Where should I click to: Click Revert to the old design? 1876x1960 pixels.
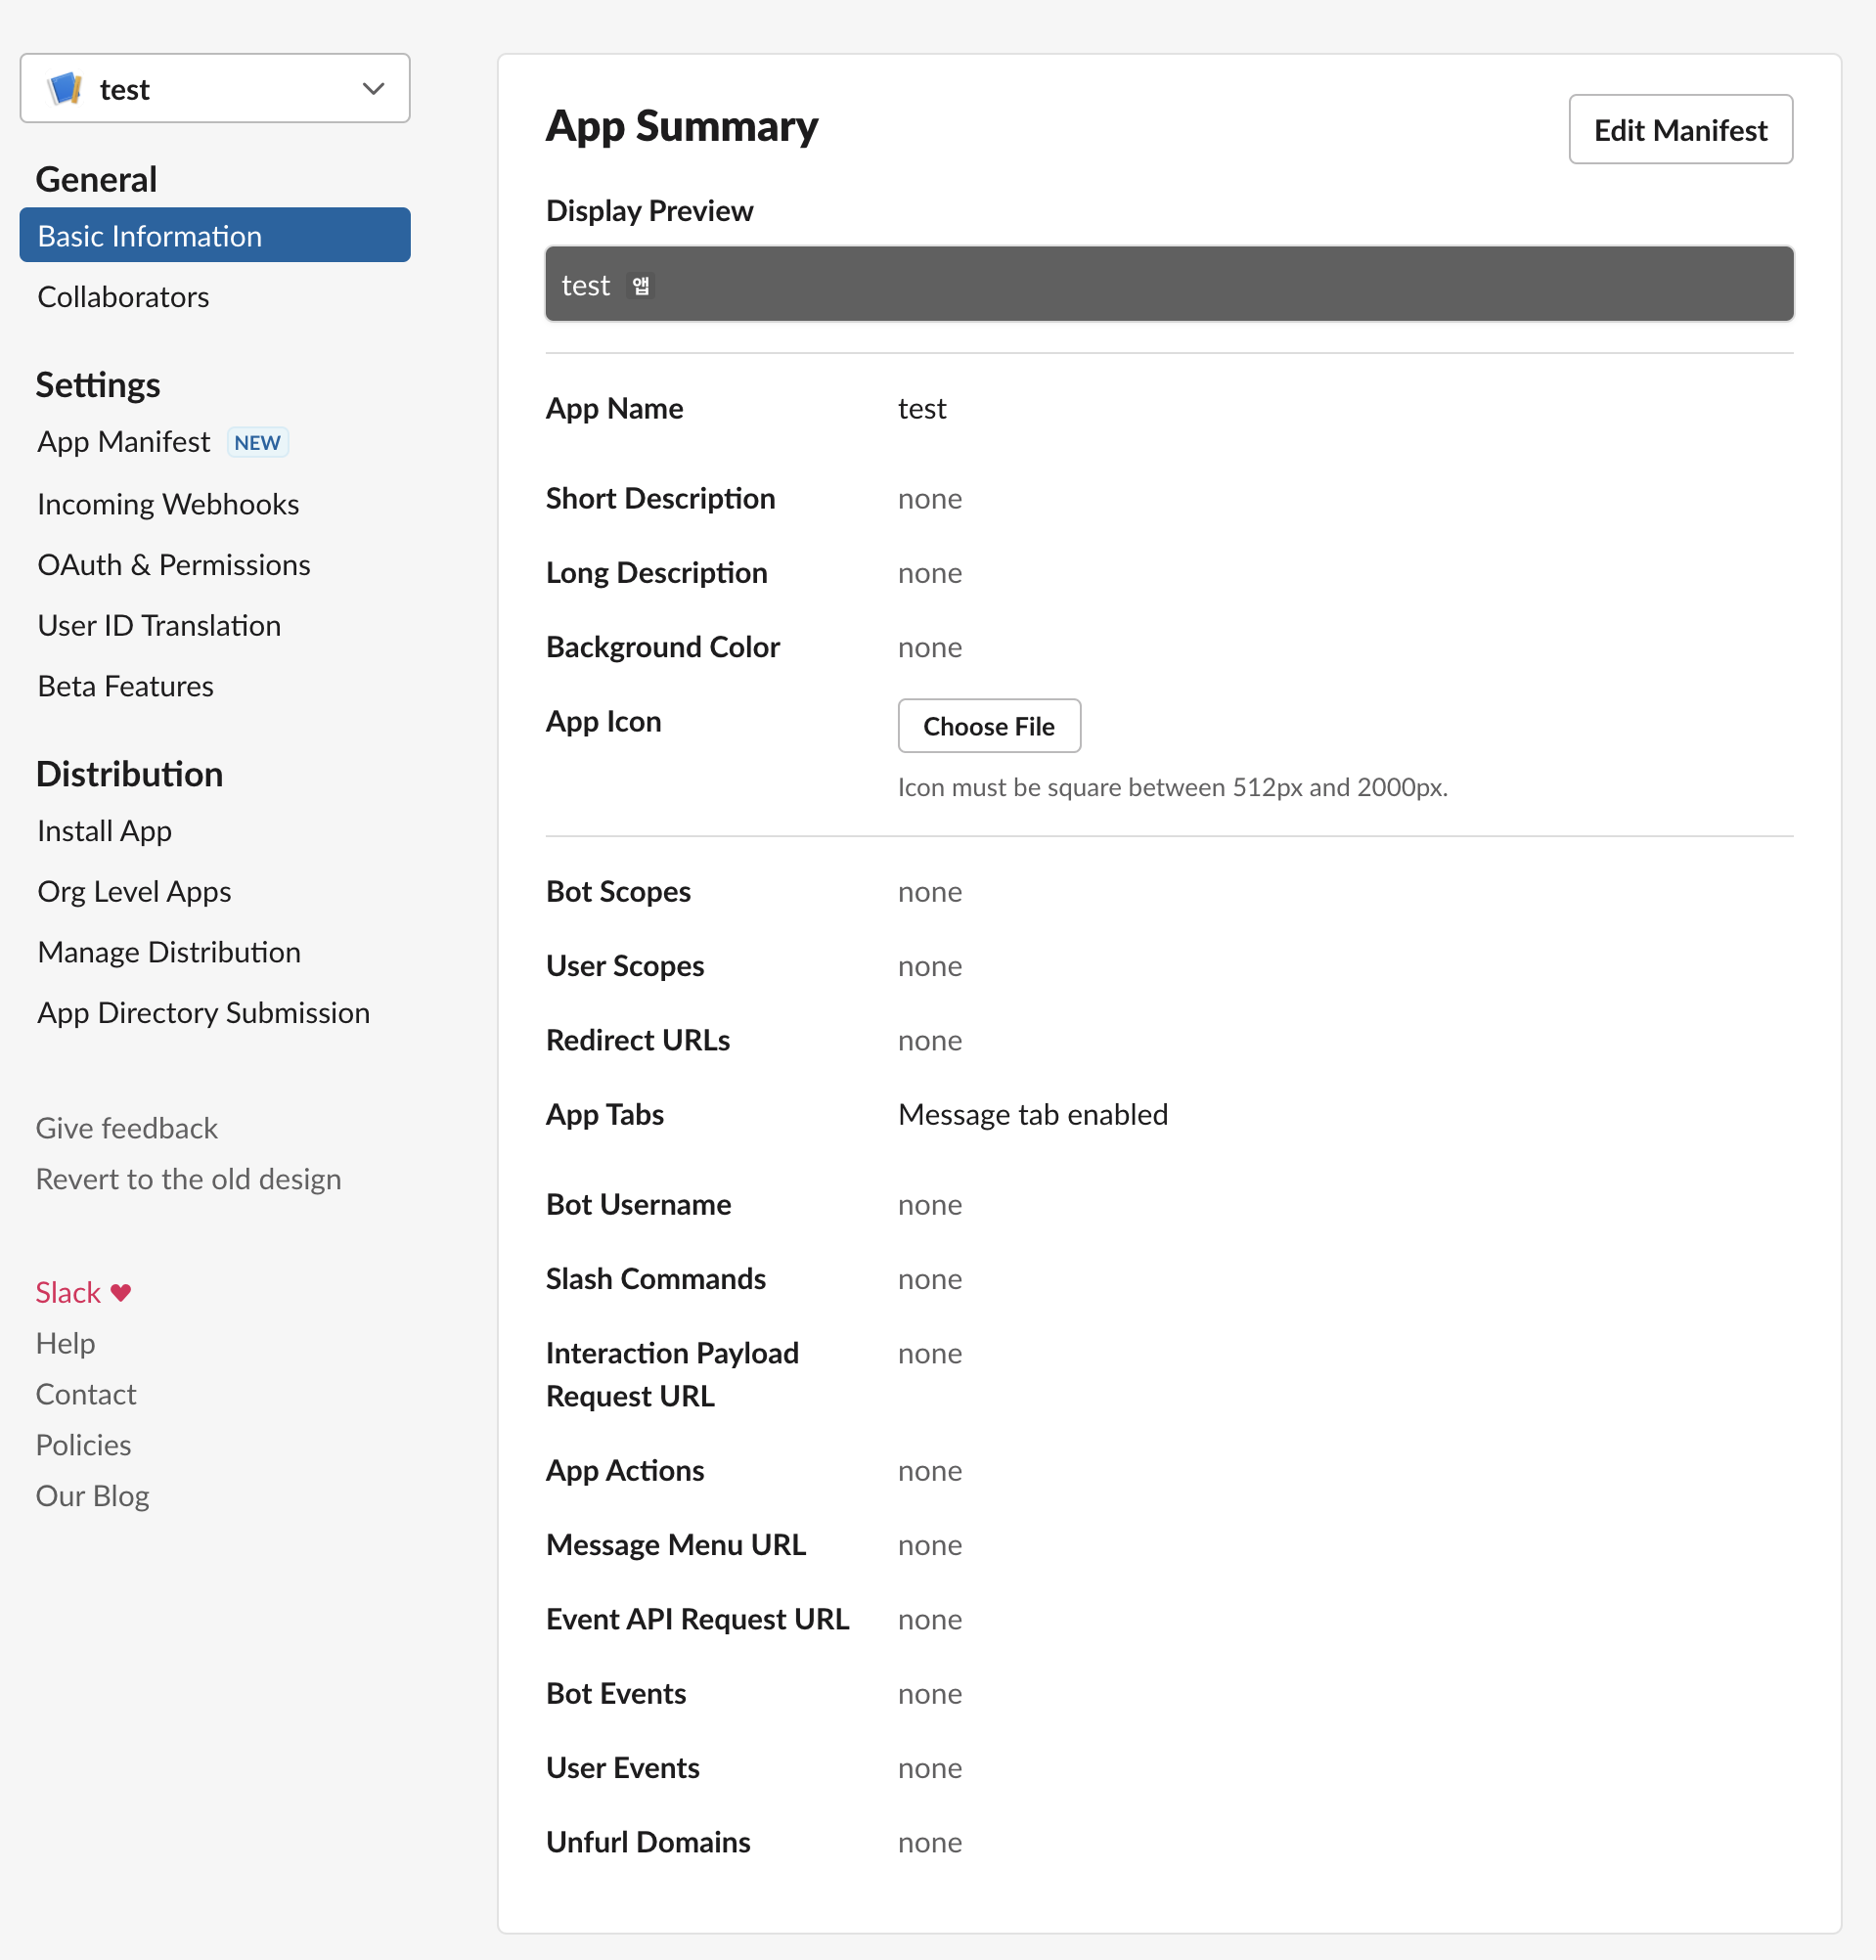pos(188,1180)
